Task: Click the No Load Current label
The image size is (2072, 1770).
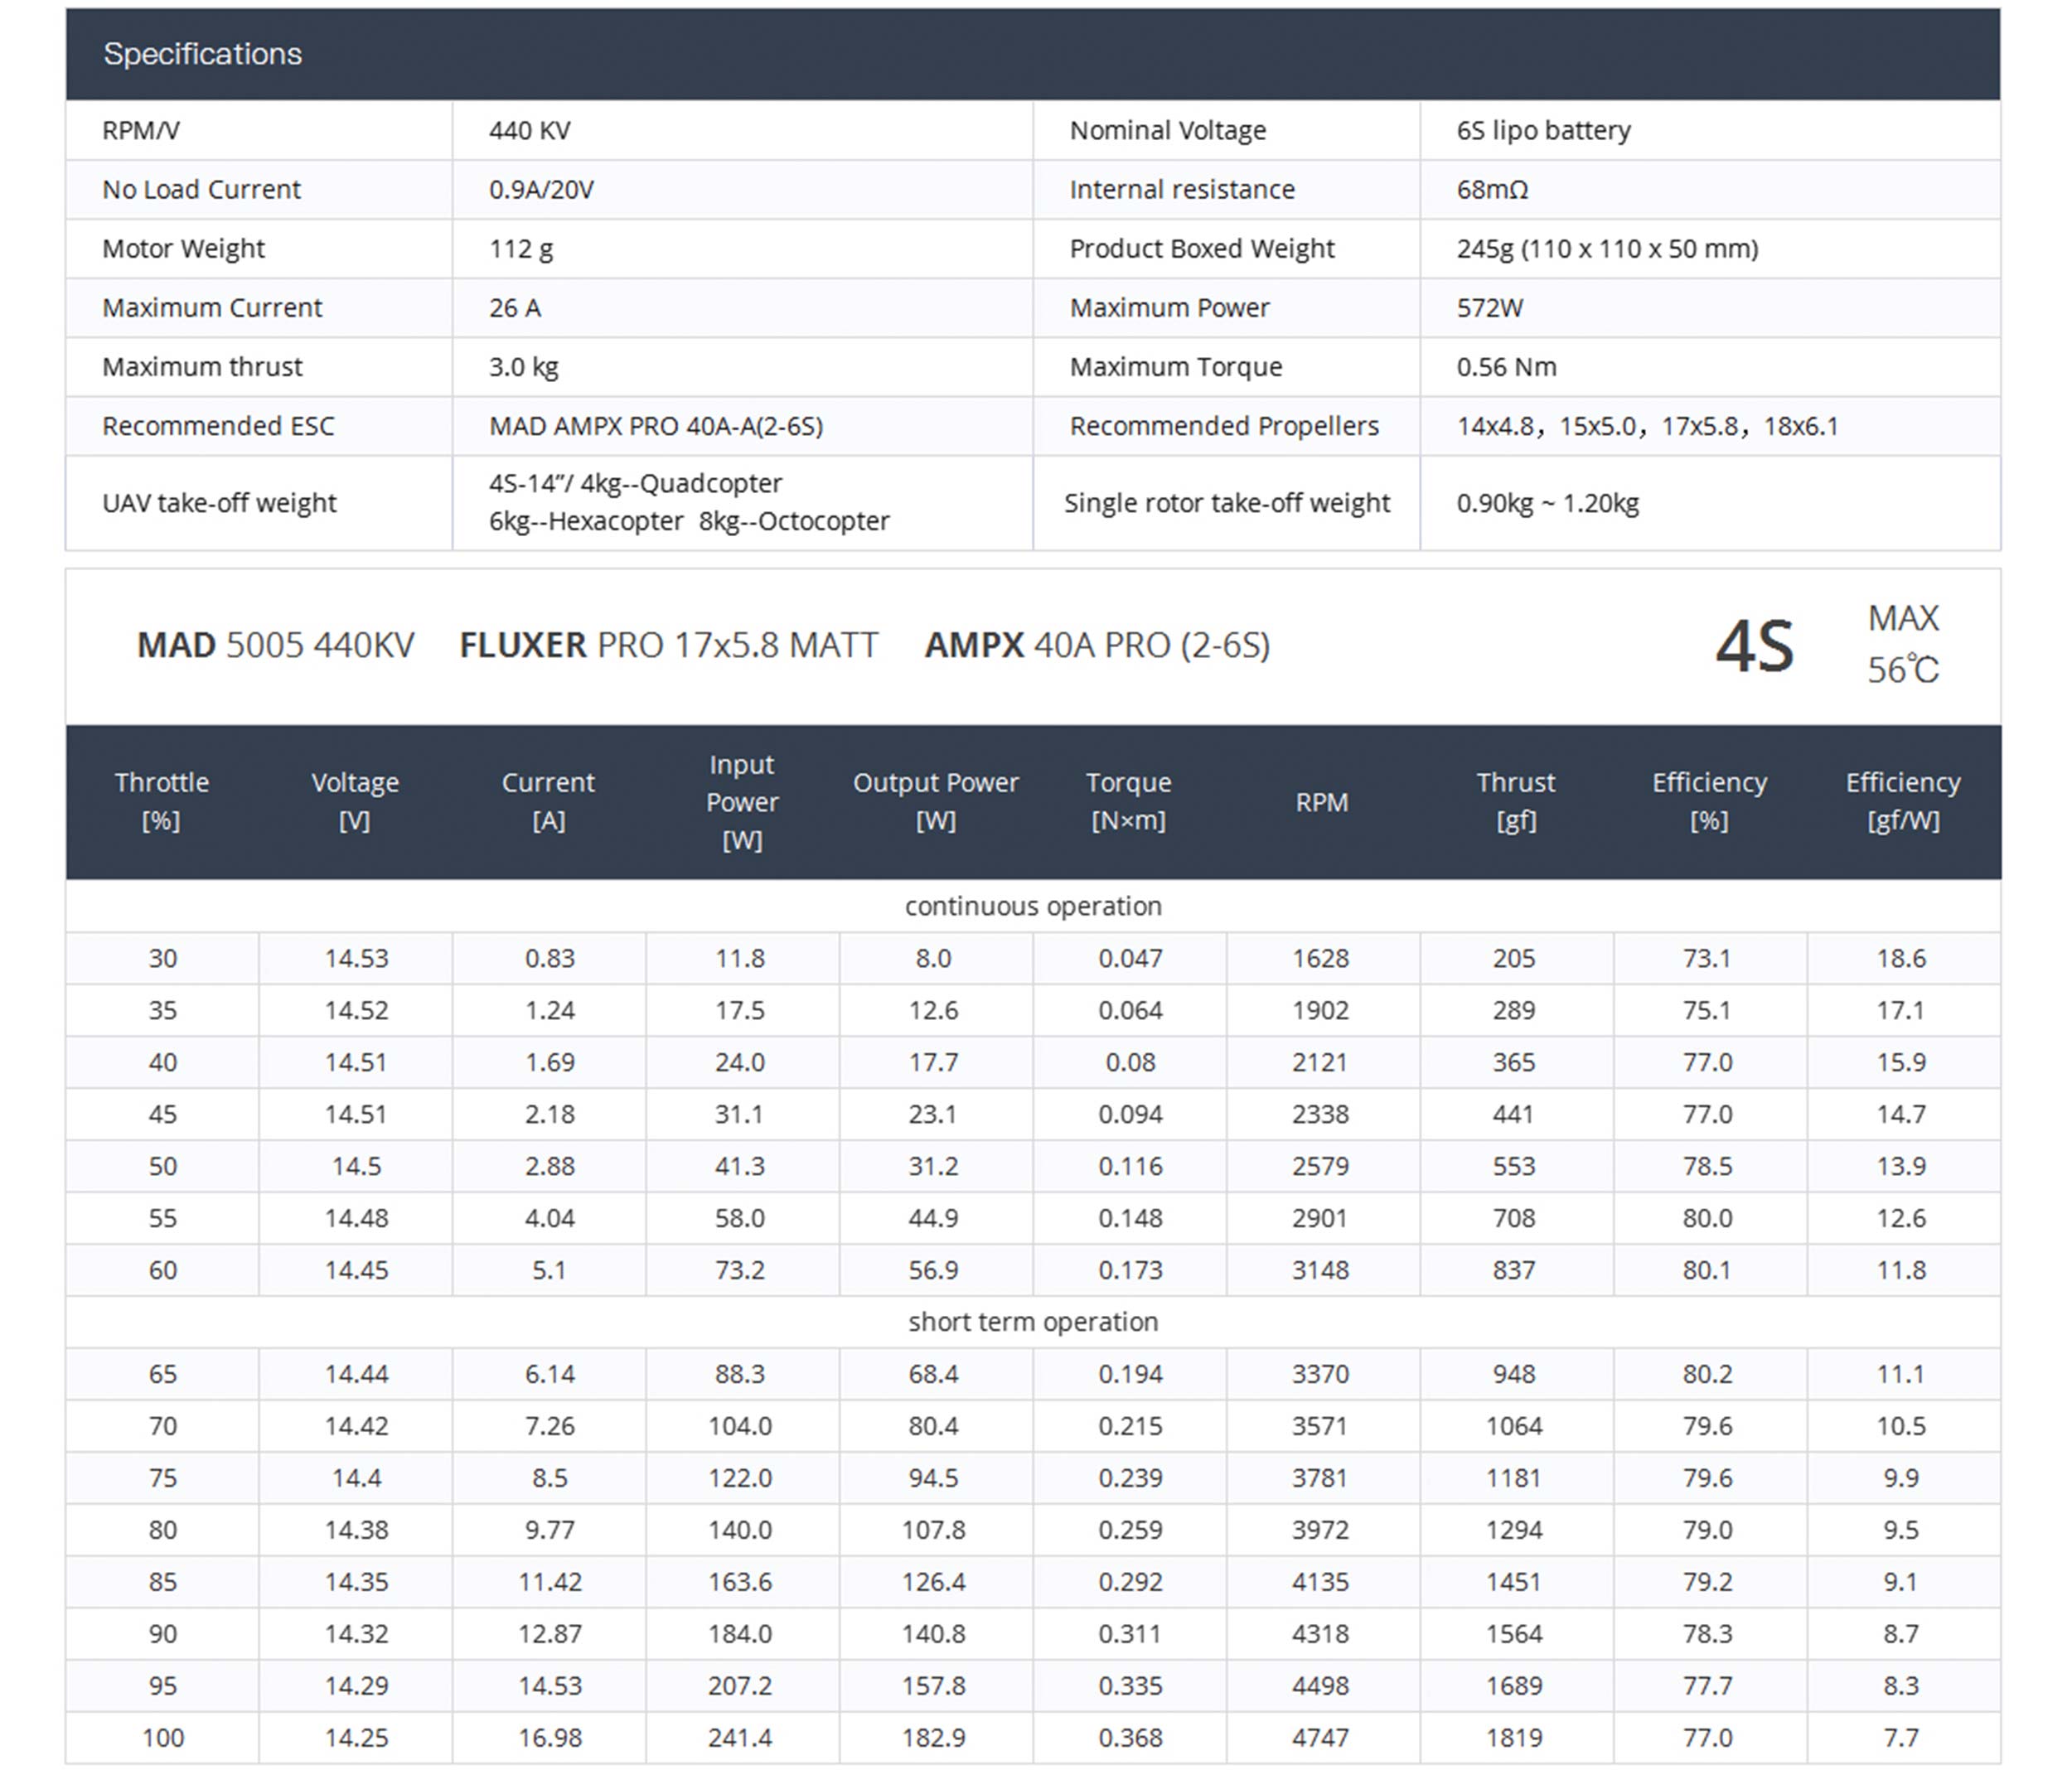Action: [x=201, y=189]
